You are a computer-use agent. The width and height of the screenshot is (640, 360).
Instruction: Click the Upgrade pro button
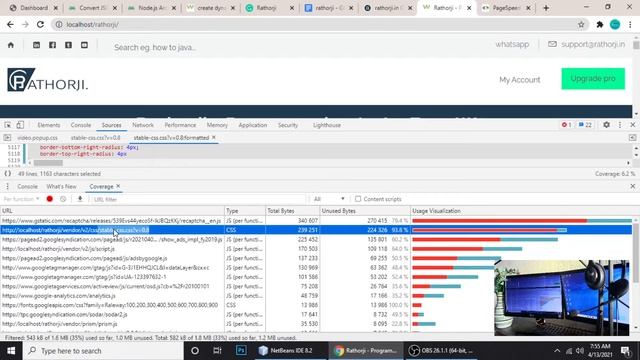tap(593, 78)
